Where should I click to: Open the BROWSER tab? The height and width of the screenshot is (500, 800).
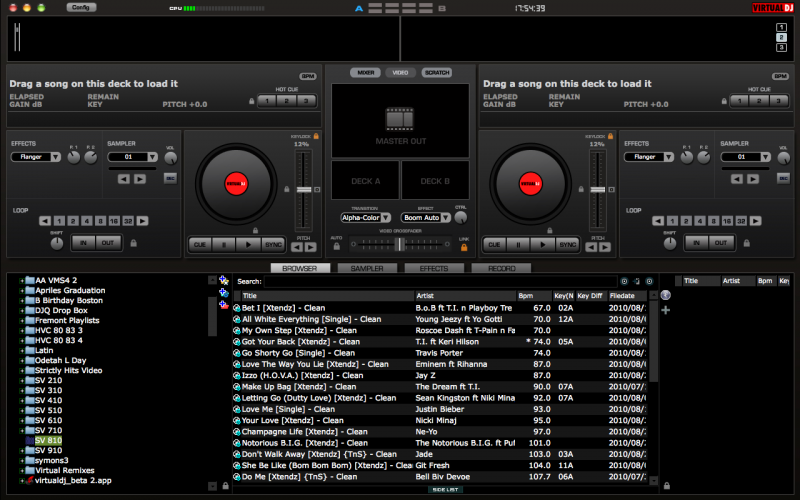[300, 268]
